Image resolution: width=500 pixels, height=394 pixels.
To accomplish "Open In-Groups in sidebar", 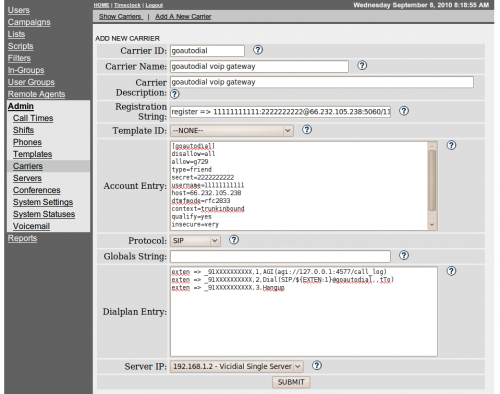I will (26, 70).
